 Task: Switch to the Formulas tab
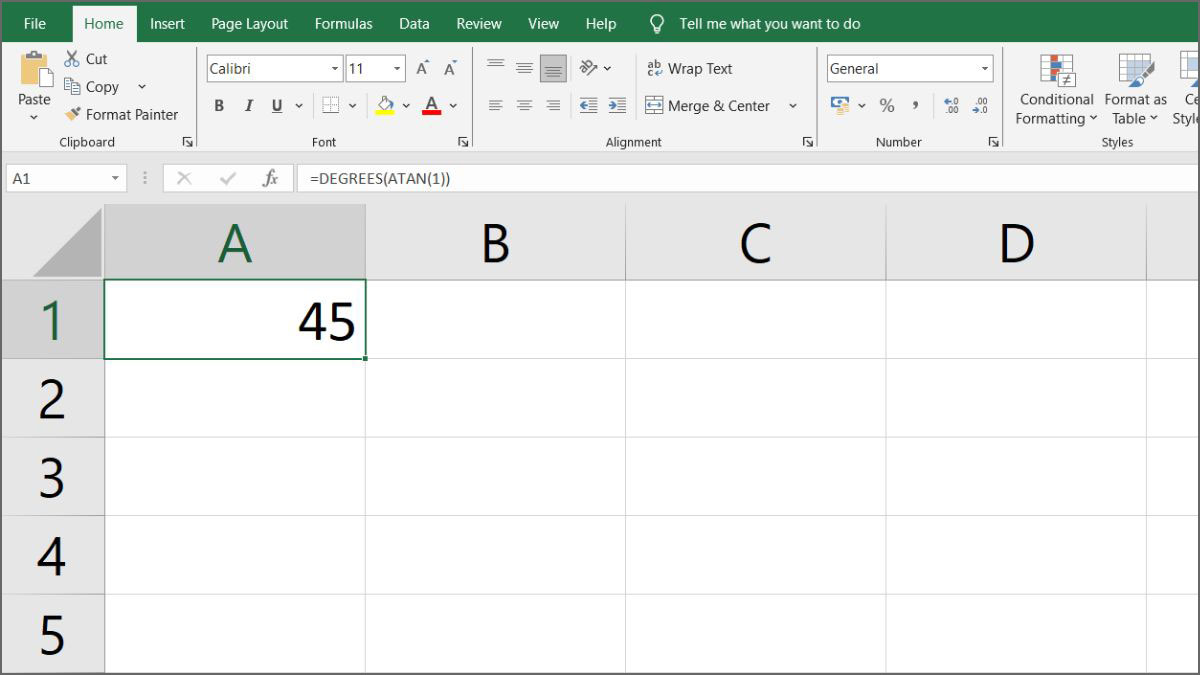click(343, 23)
